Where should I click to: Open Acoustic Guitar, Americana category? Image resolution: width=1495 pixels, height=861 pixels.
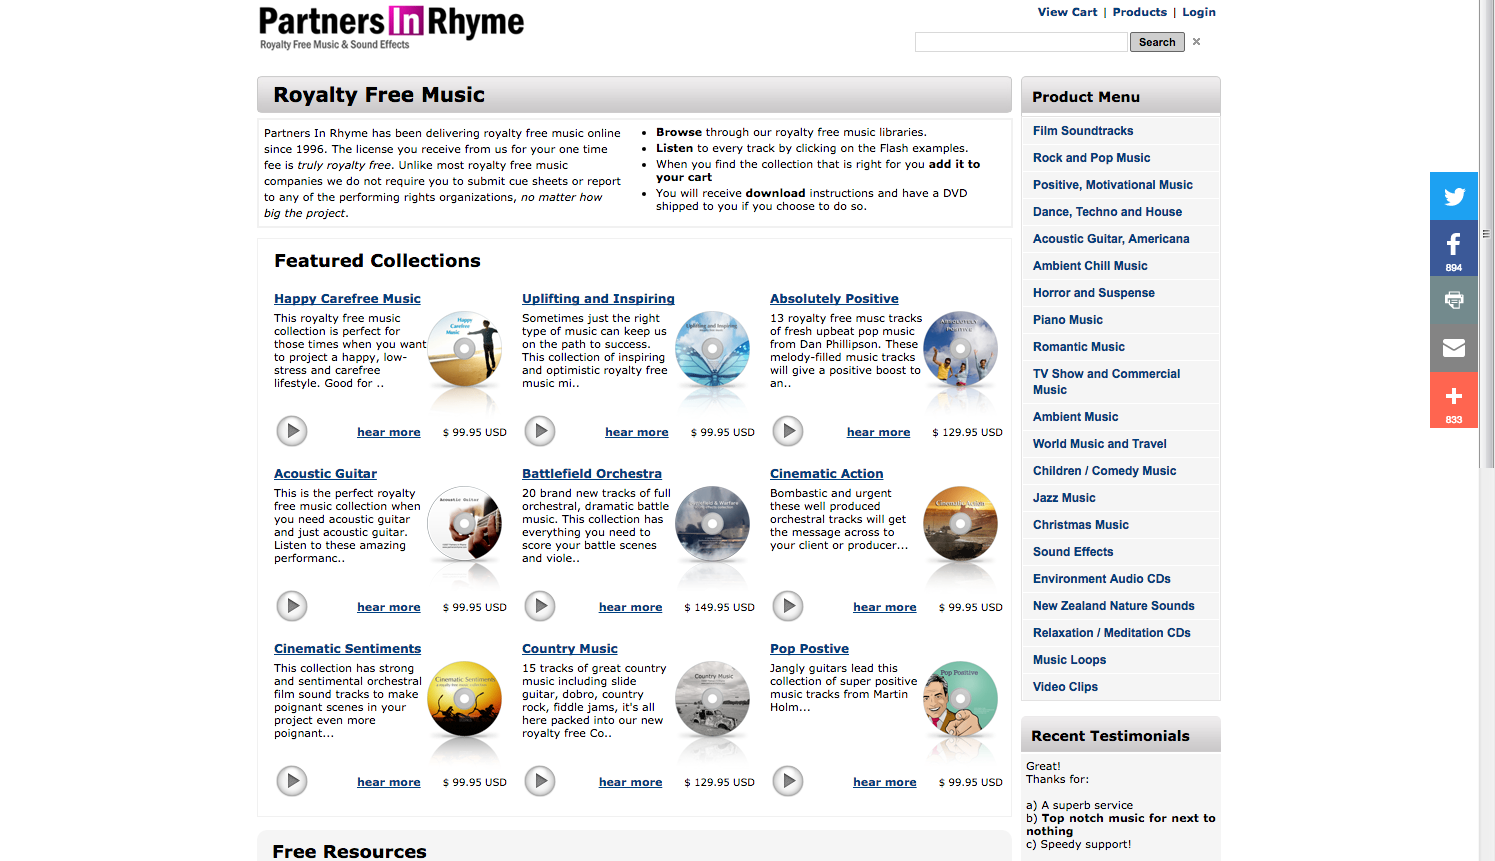1111,239
